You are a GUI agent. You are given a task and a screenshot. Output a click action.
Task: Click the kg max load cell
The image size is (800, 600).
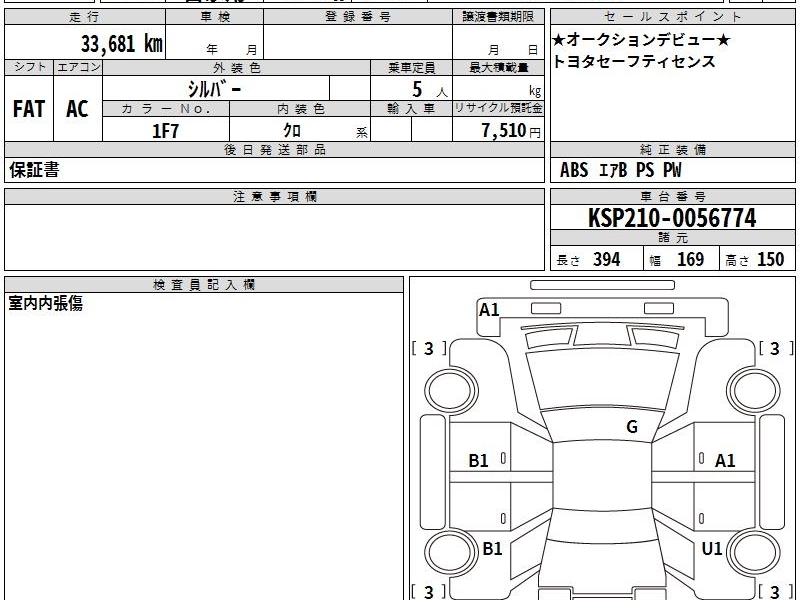pyautogui.click(x=498, y=88)
